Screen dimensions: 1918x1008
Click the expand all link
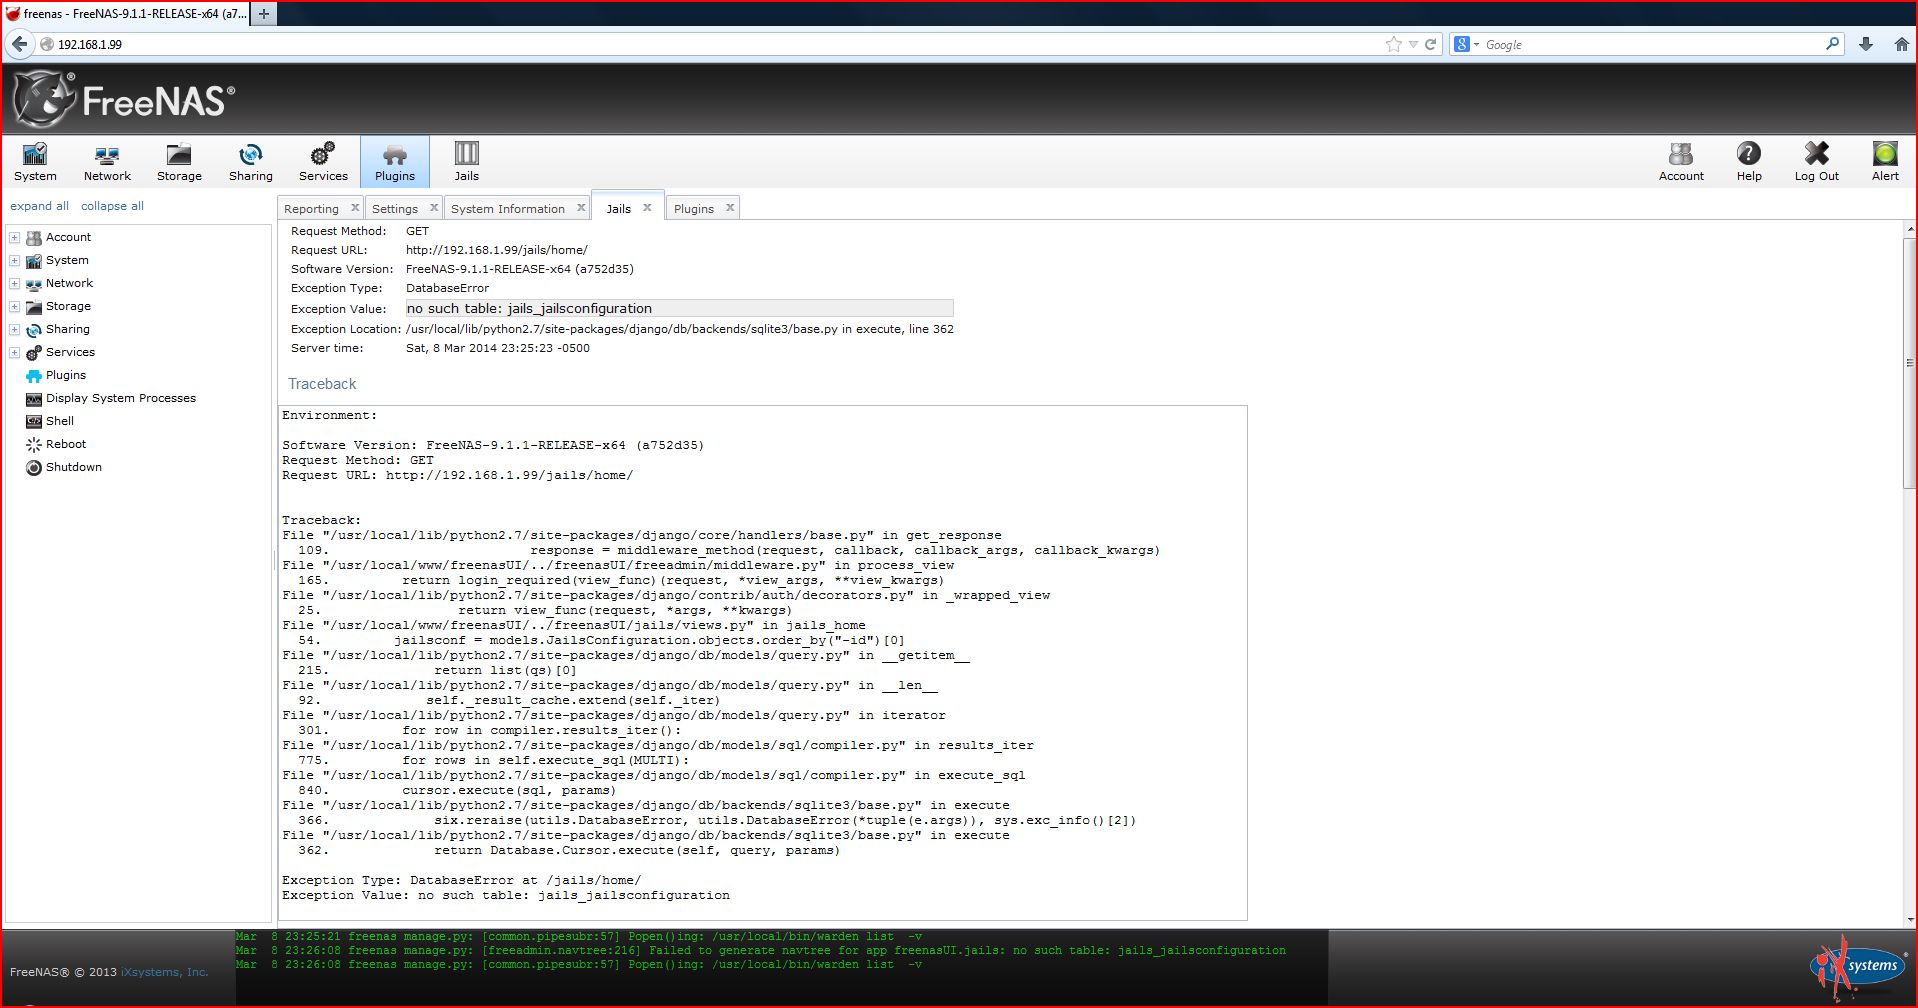click(40, 206)
